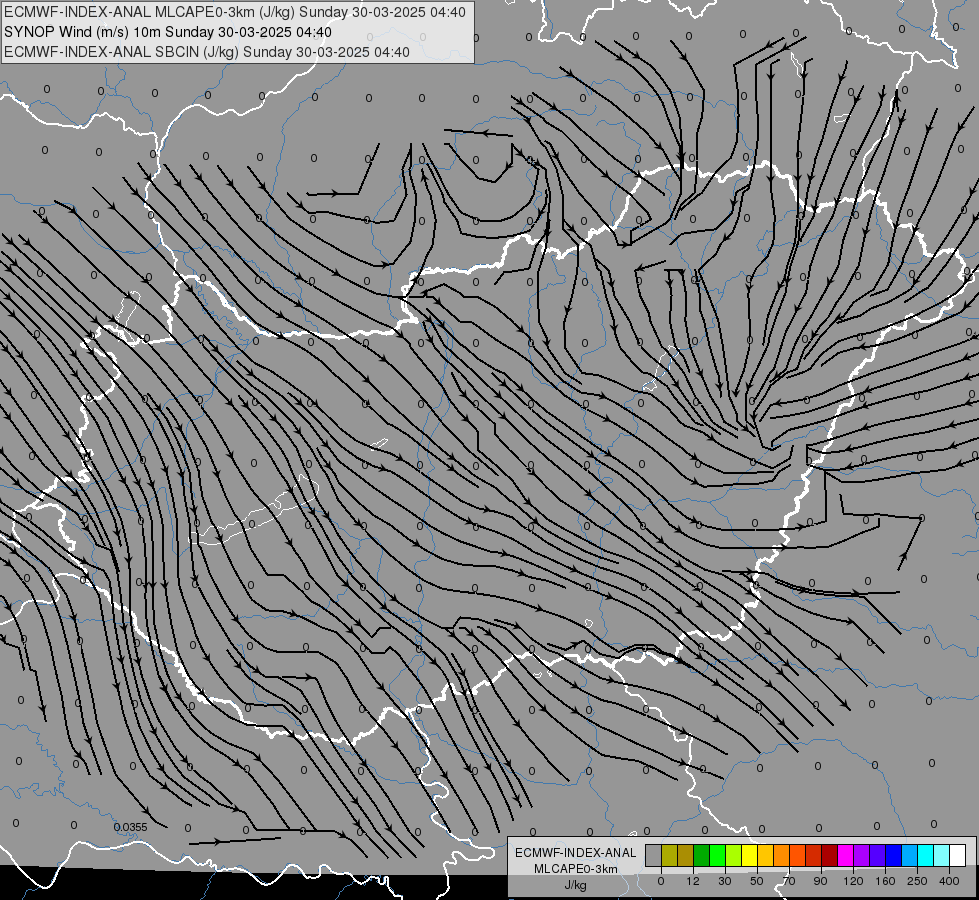Select the ECMWF-INDEX-ANAL SBCIN title line
Image resolution: width=979 pixels, height=900 pixels.
[x=207, y=52]
